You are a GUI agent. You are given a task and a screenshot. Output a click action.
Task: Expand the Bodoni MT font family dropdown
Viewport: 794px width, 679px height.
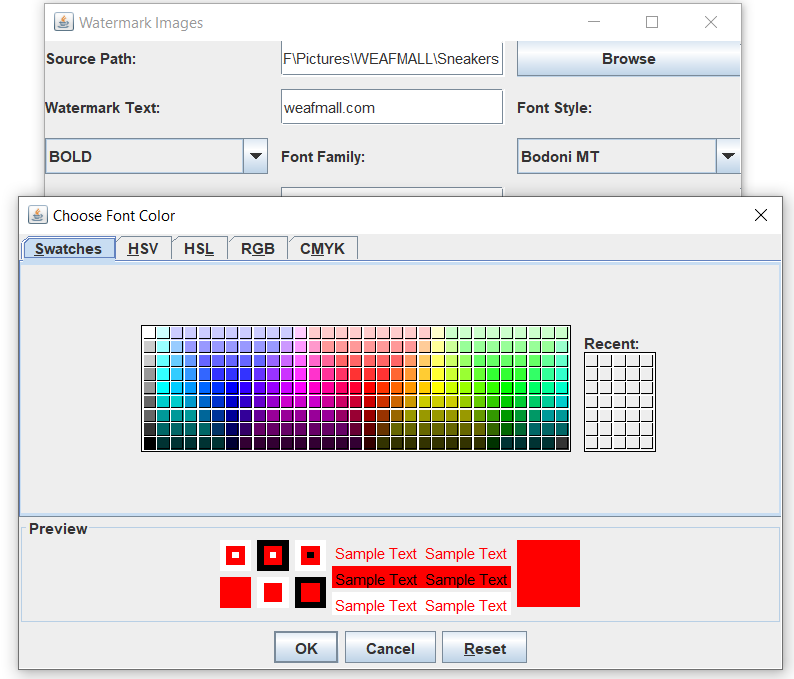click(x=728, y=156)
